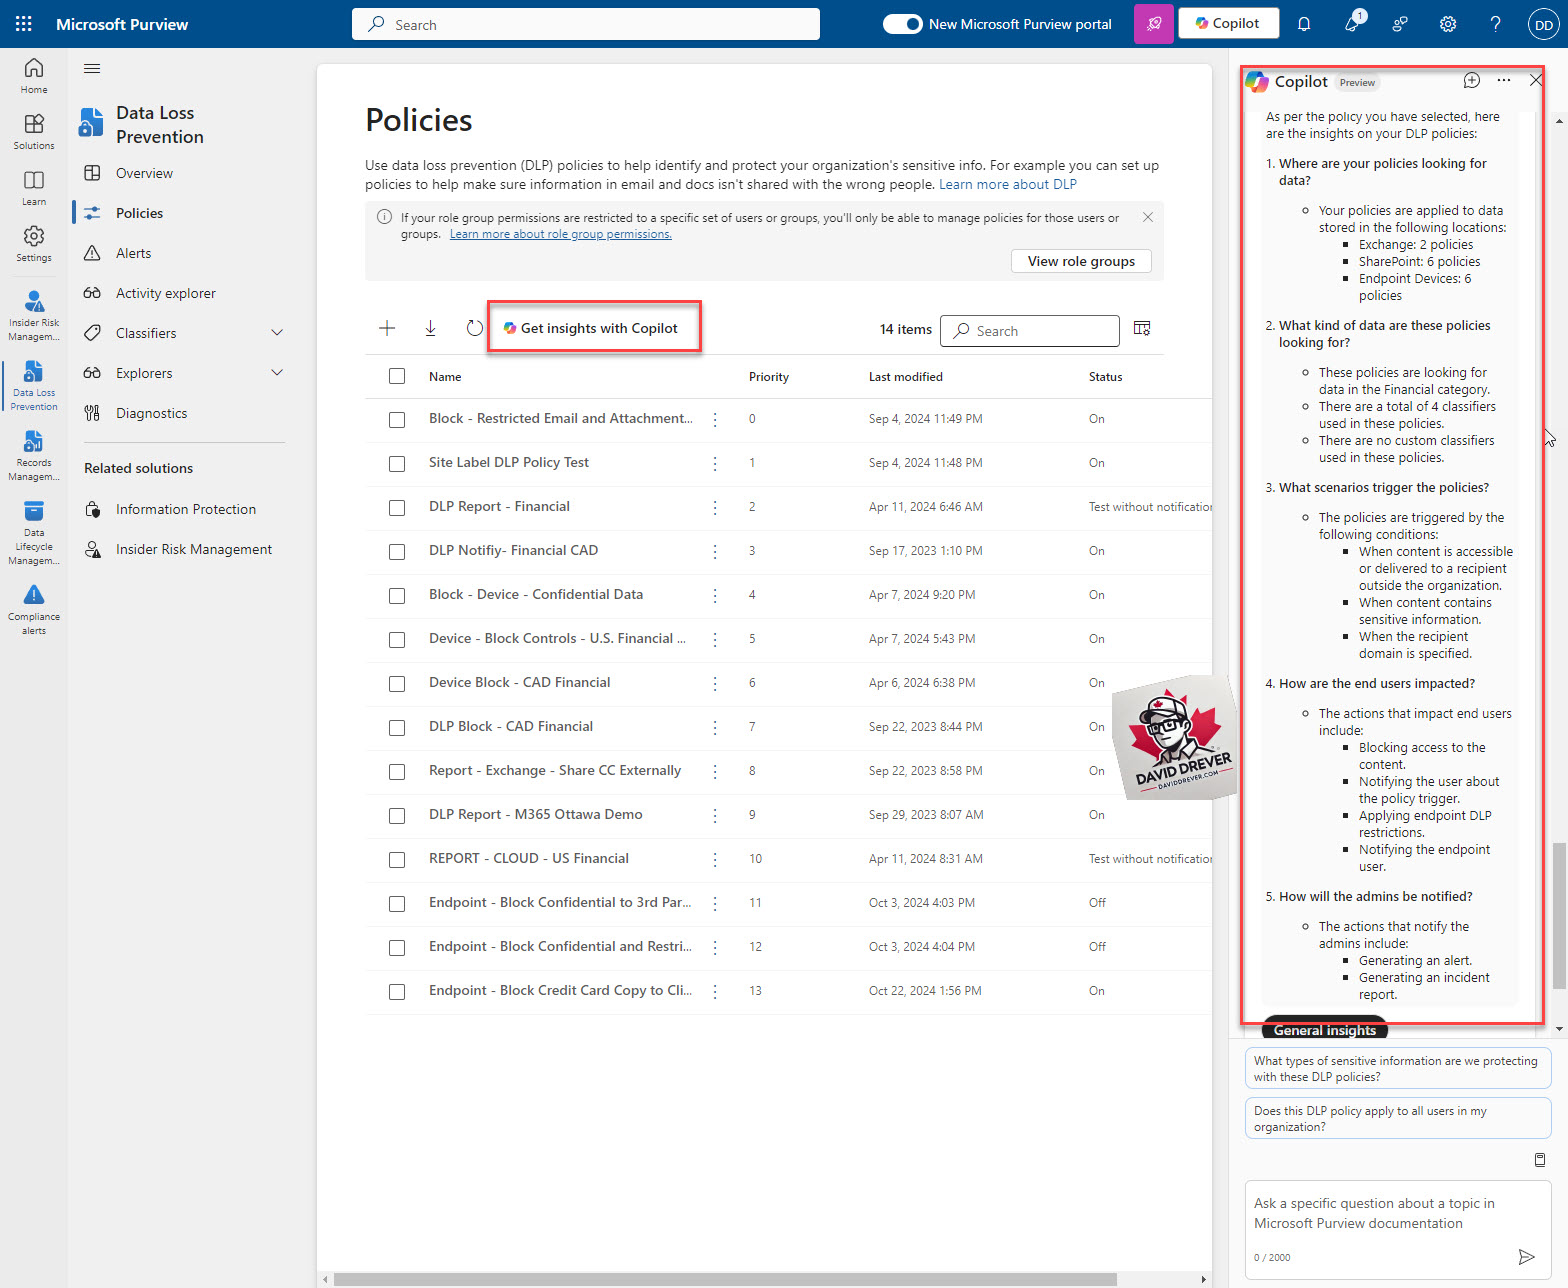This screenshot has height=1288, width=1568.
Task: Click the View role groups button
Action: (x=1081, y=261)
